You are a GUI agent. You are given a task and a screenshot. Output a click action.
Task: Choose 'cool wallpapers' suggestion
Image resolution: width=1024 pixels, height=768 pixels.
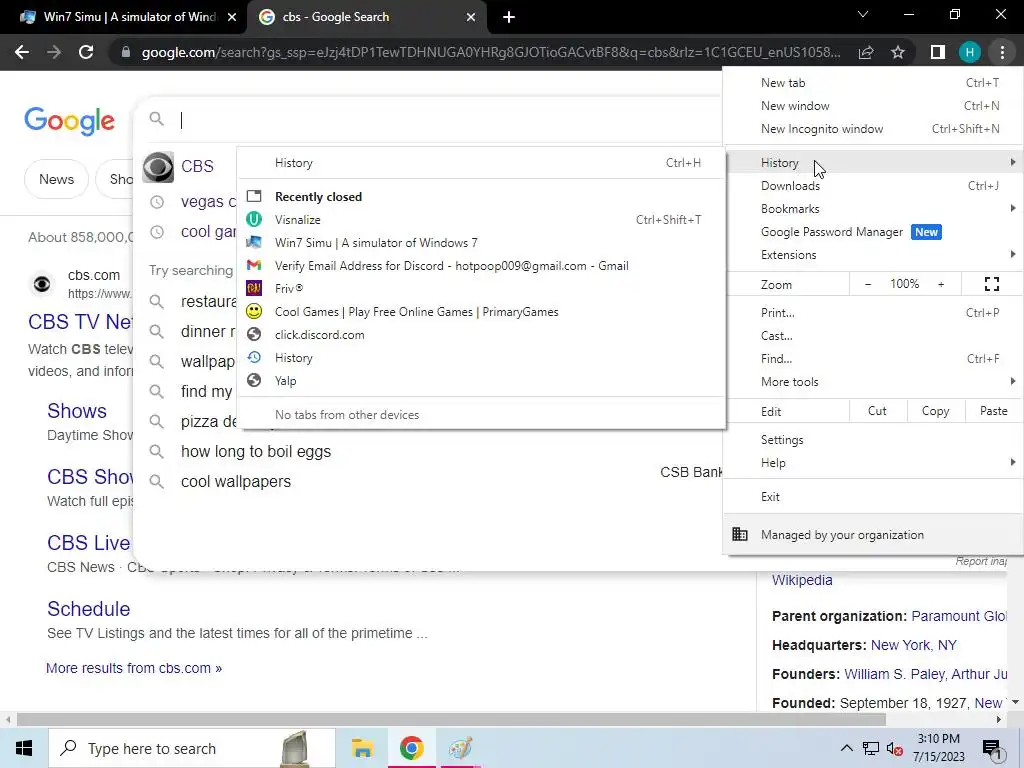[x=236, y=481]
